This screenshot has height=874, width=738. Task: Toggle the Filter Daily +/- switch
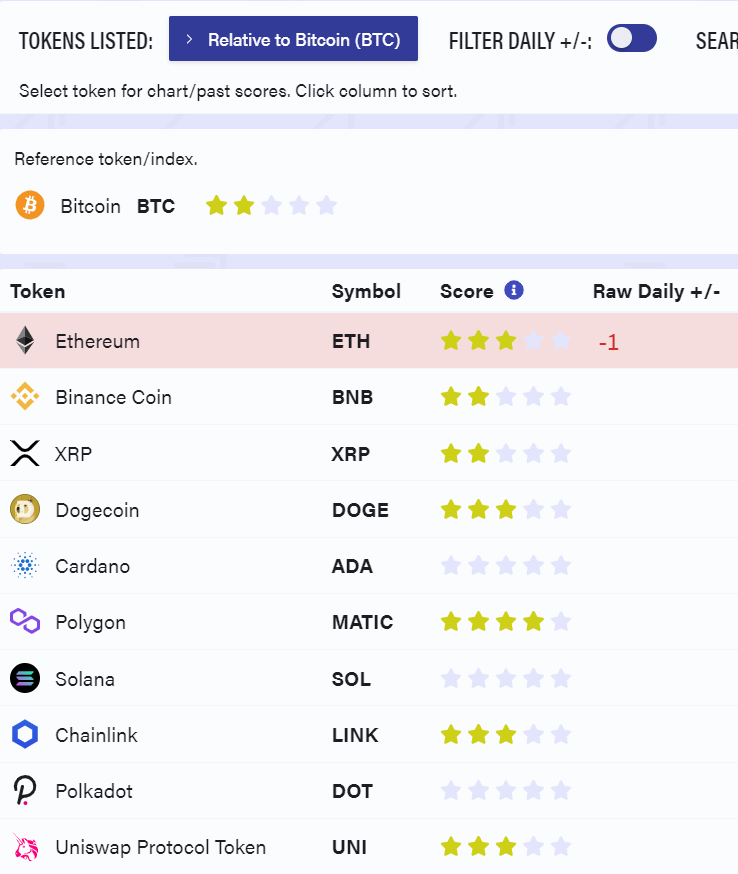coord(632,38)
